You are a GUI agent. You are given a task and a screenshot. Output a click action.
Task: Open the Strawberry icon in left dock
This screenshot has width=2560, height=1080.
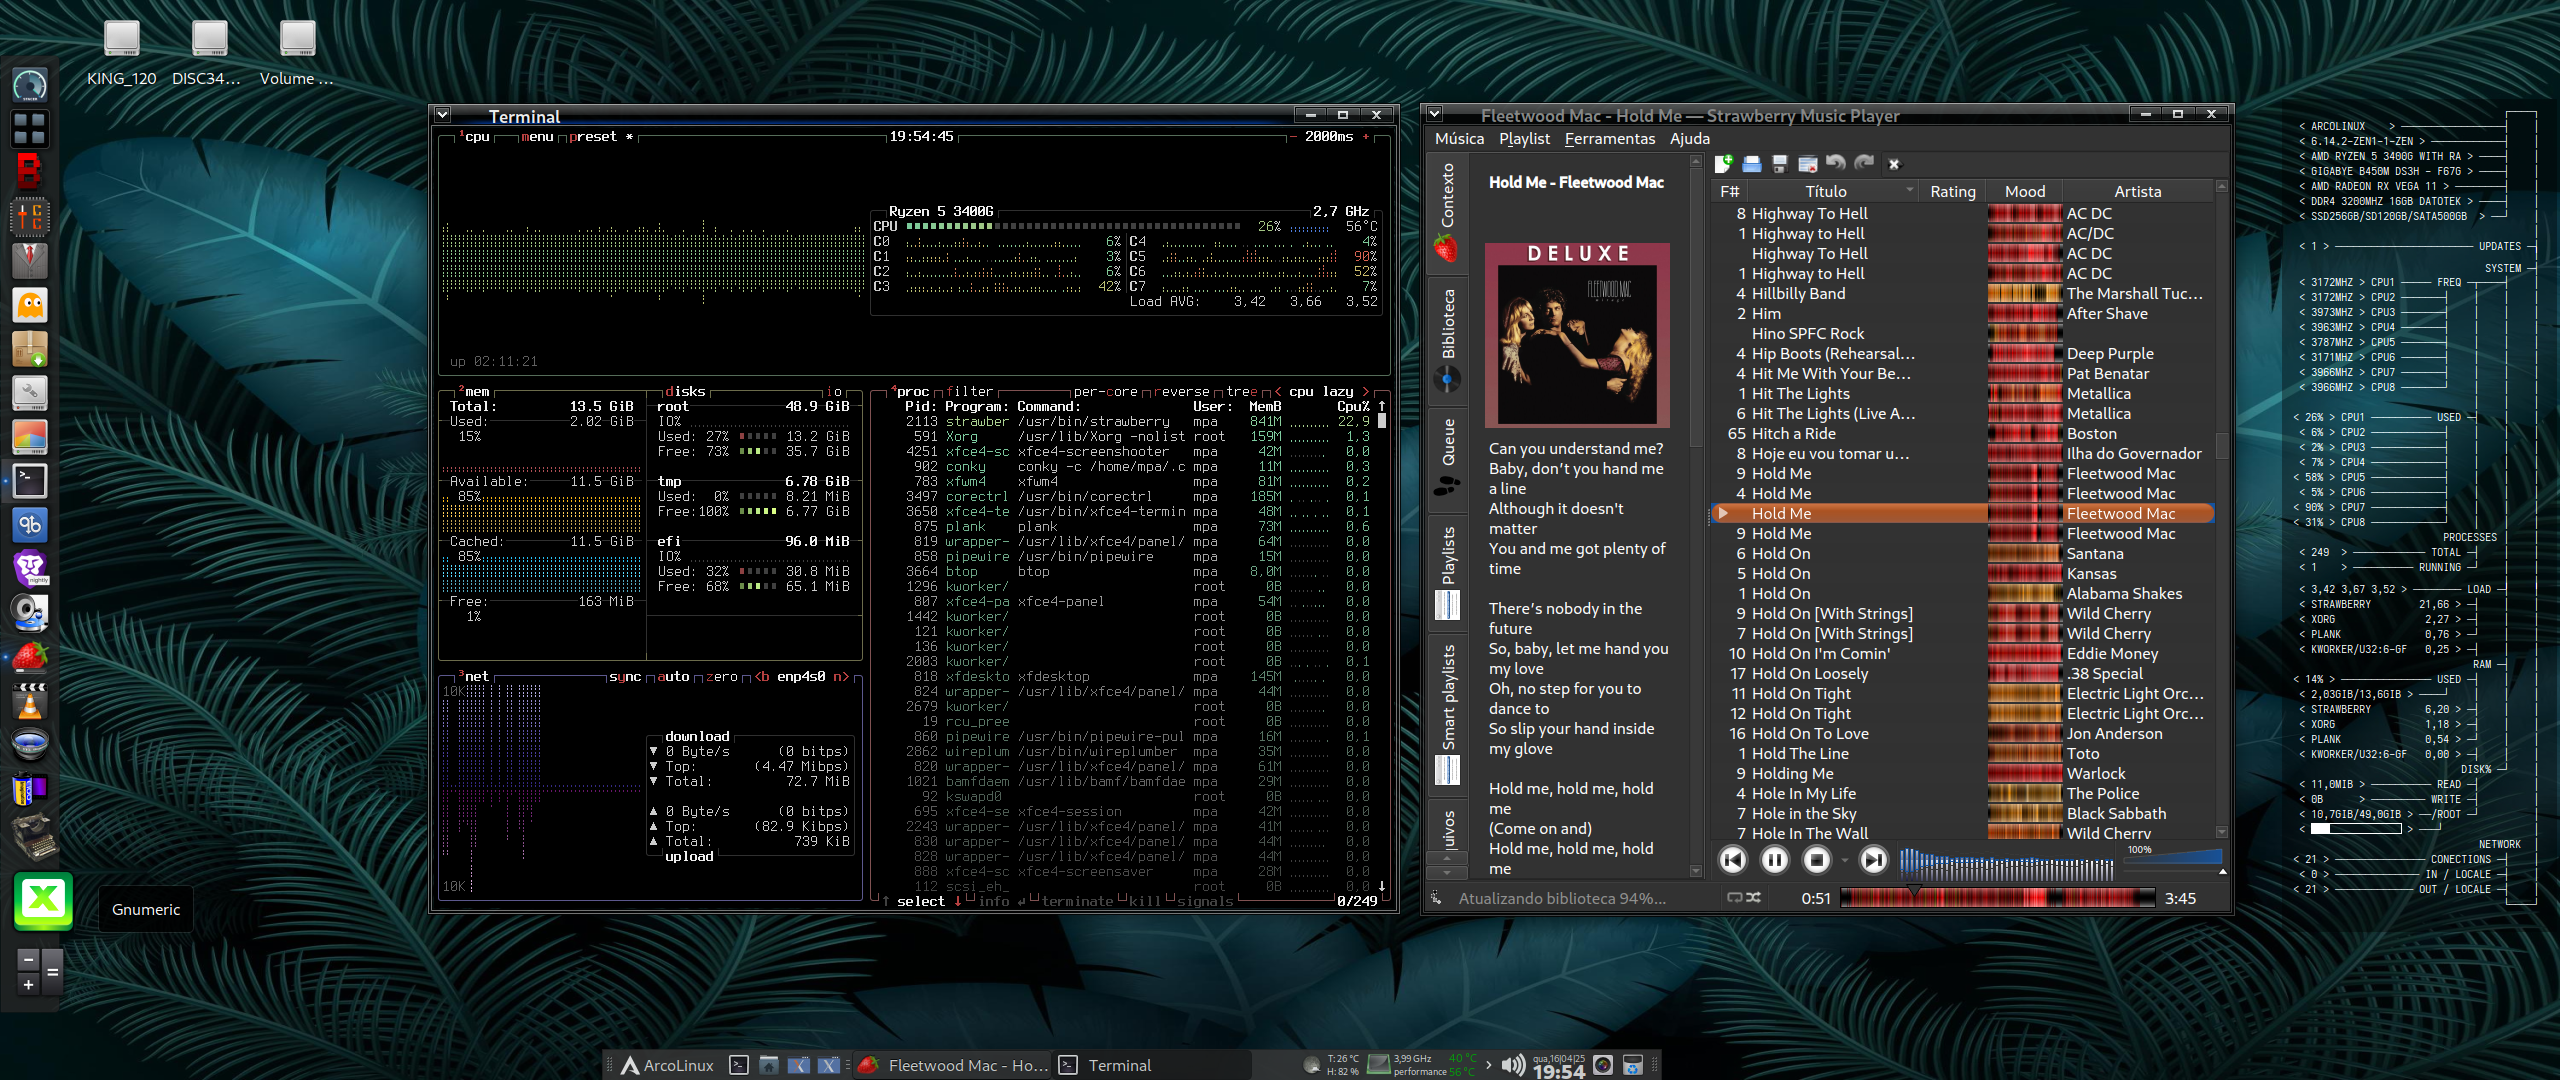pos(30,656)
